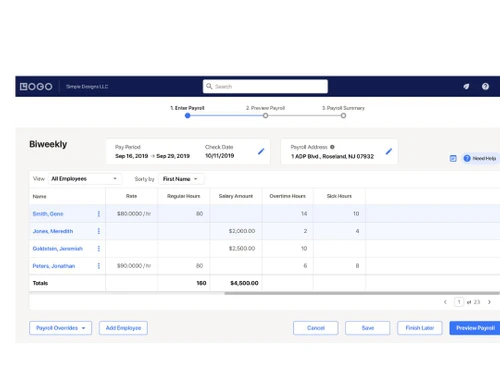The width and height of the screenshot is (500, 375).
Task: Click the Preview Payroll progress step dot
Action: (265, 116)
